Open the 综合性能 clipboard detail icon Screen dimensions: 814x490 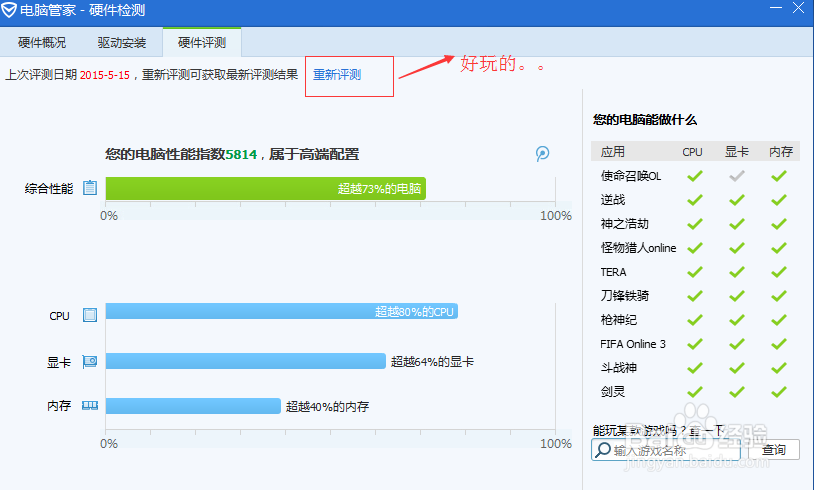pos(90,187)
